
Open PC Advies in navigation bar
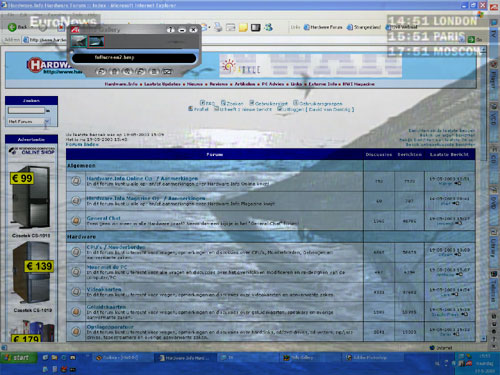pos(273,84)
